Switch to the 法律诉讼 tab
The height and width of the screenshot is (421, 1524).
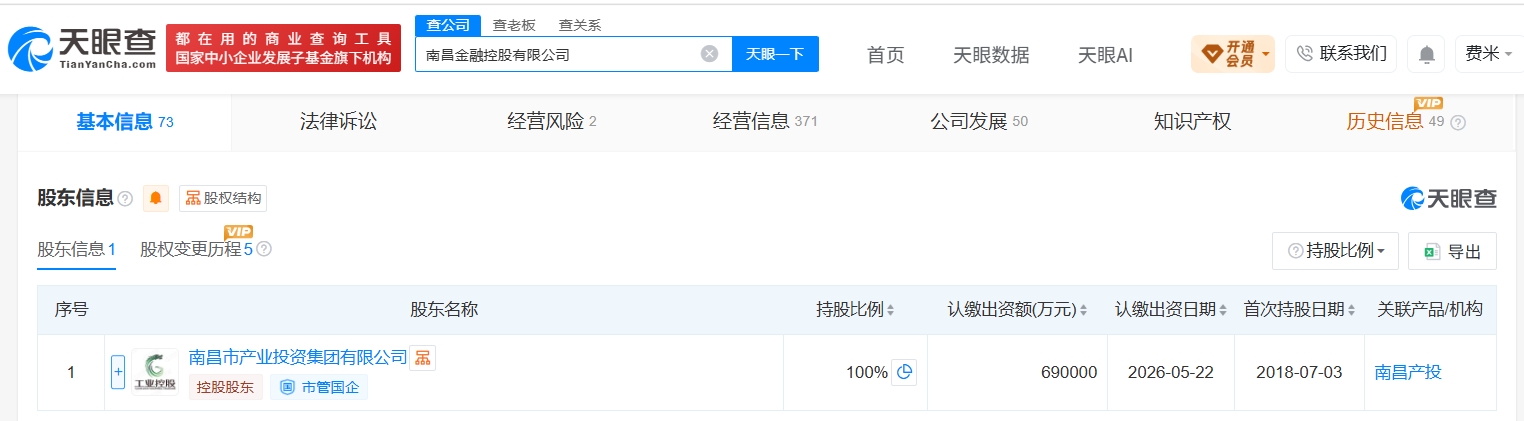click(x=338, y=122)
